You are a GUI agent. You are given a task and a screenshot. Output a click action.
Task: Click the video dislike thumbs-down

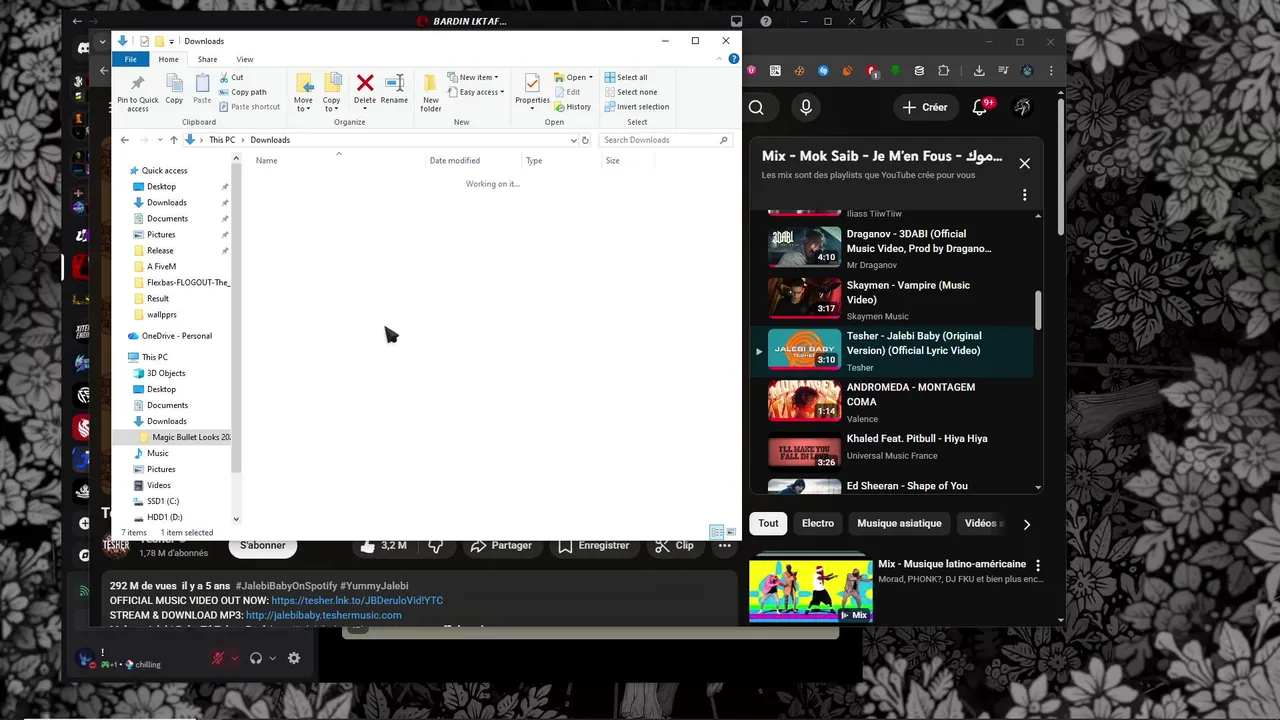[435, 545]
